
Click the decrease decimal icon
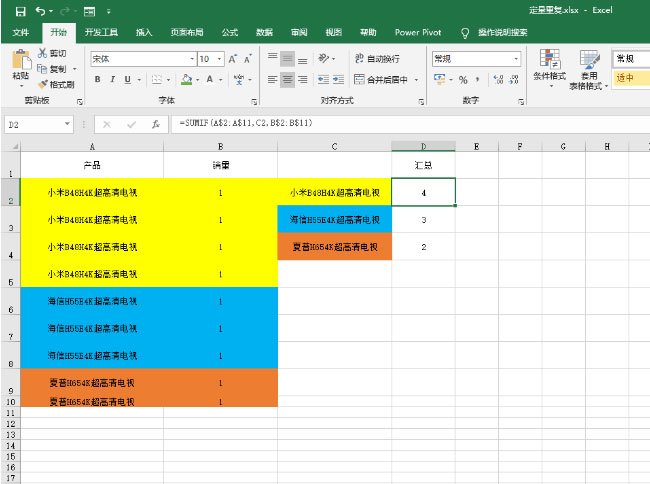(514, 80)
